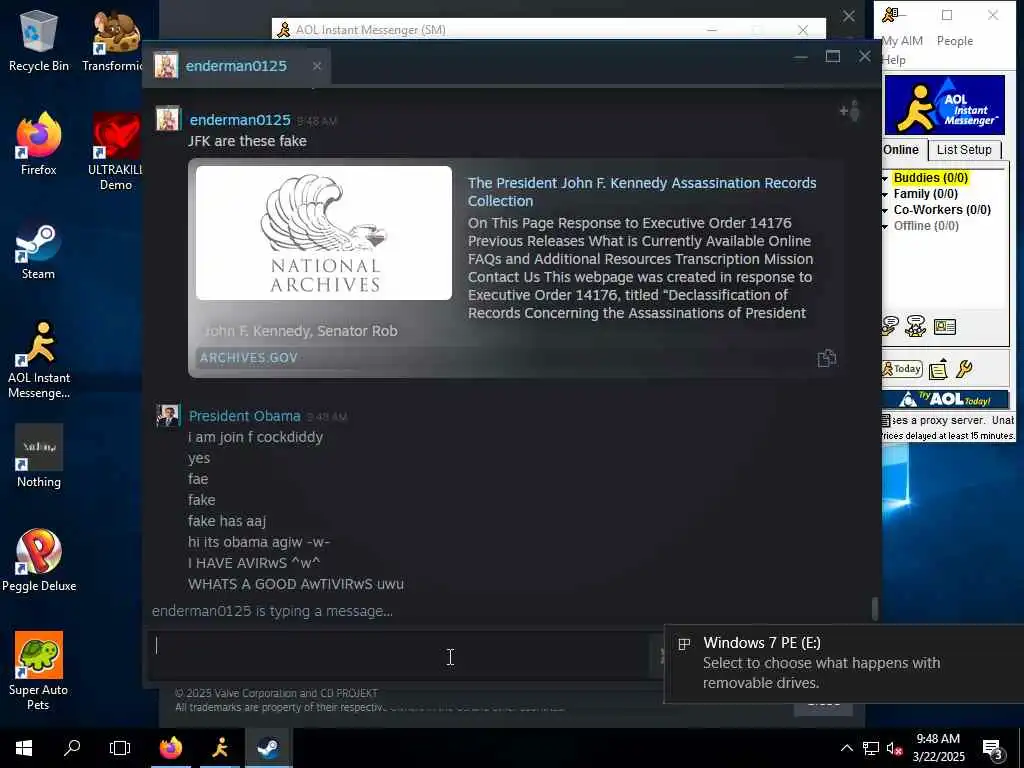This screenshot has width=1024, height=768.
Task: Switch to the Online tab in AIM
Action: (901, 150)
